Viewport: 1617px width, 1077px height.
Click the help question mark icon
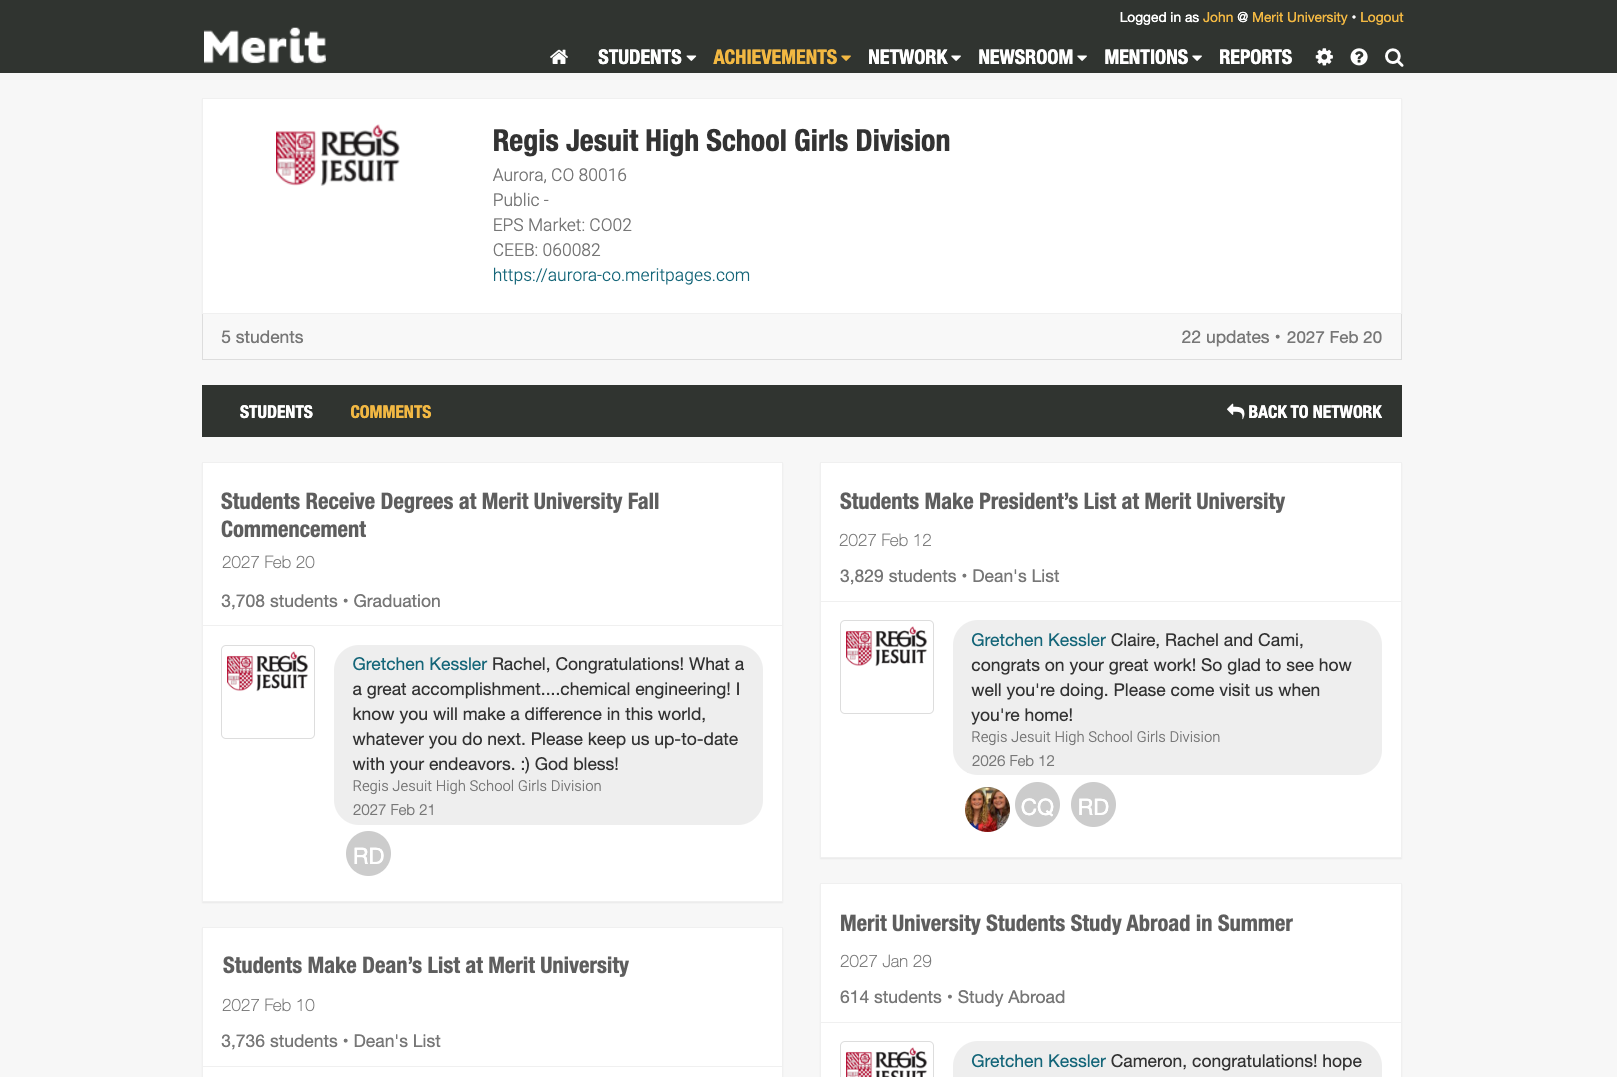[1358, 57]
